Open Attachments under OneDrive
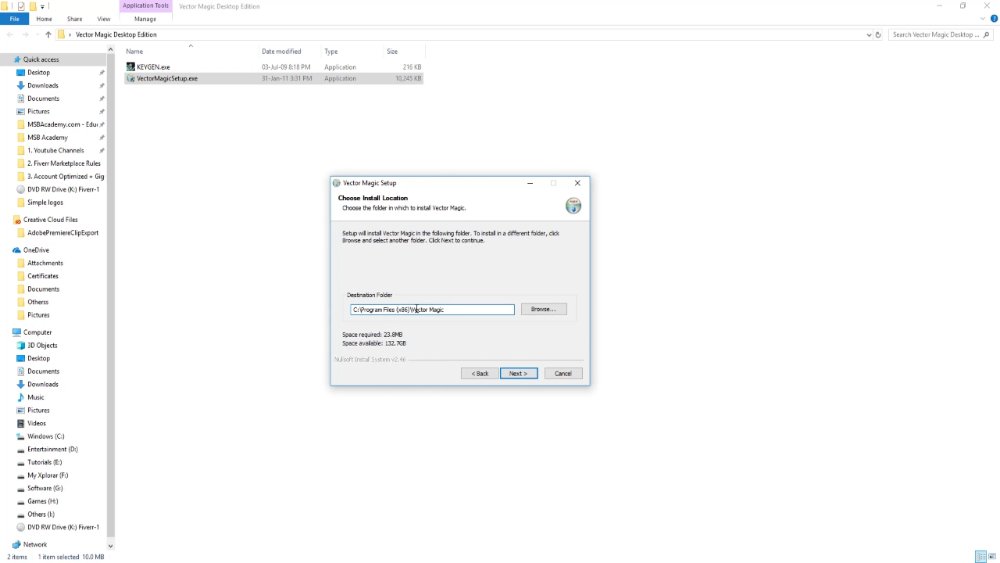1000x563 pixels. [x=45, y=263]
